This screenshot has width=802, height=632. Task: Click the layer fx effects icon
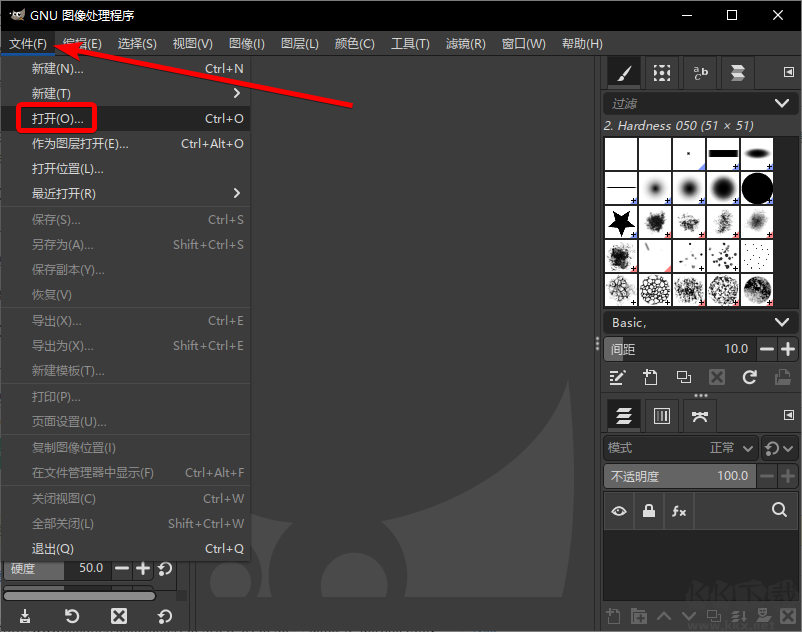point(679,511)
